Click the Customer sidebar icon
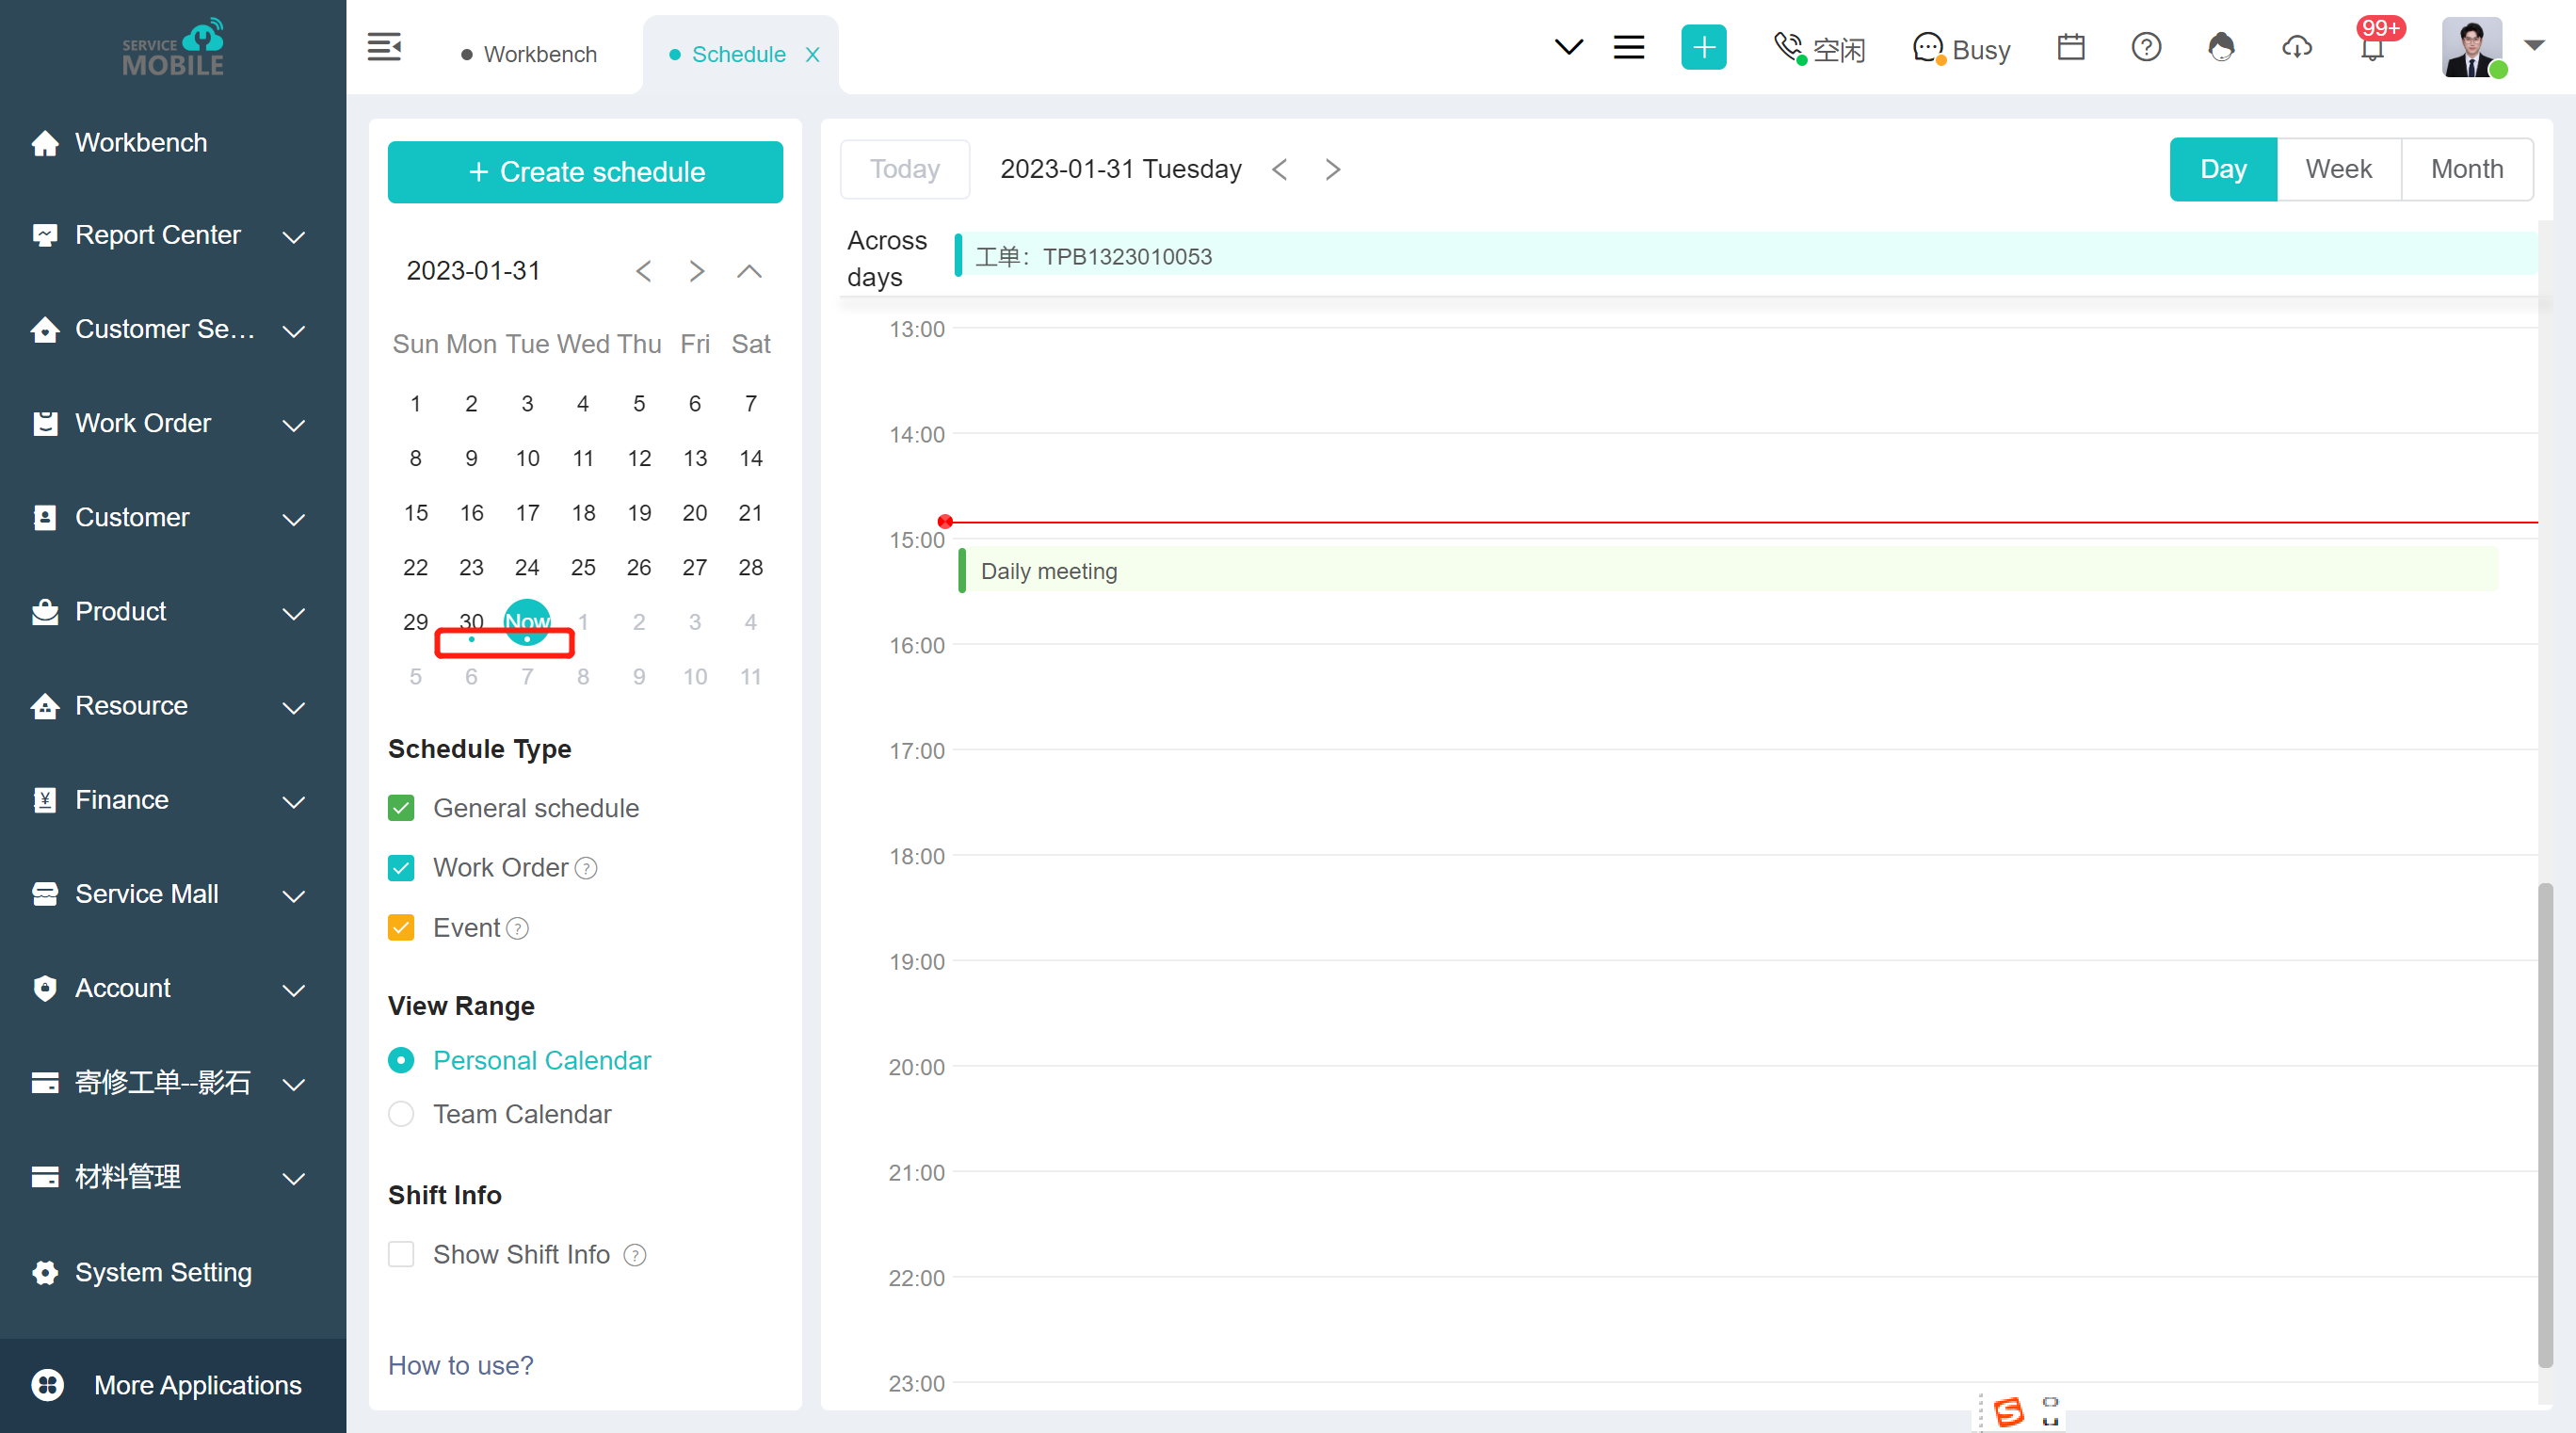The height and width of the screenshot is (1433, 2576). click(44, 518)
